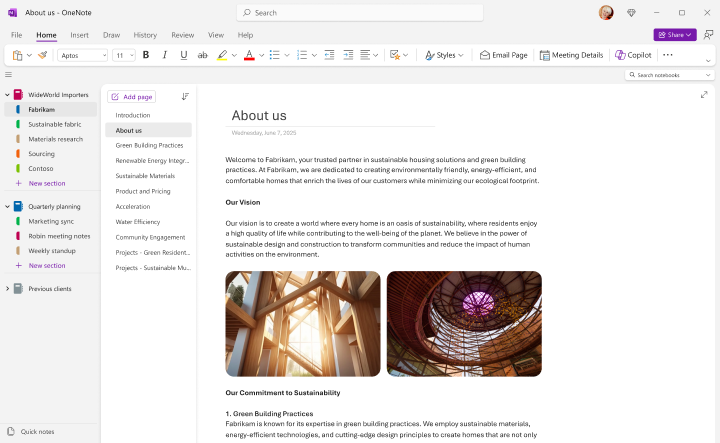Select the wooden beams image
Image resolution: width=720 pixels, height=443 pixels.
pyautogui.click(x=303, y=324)
